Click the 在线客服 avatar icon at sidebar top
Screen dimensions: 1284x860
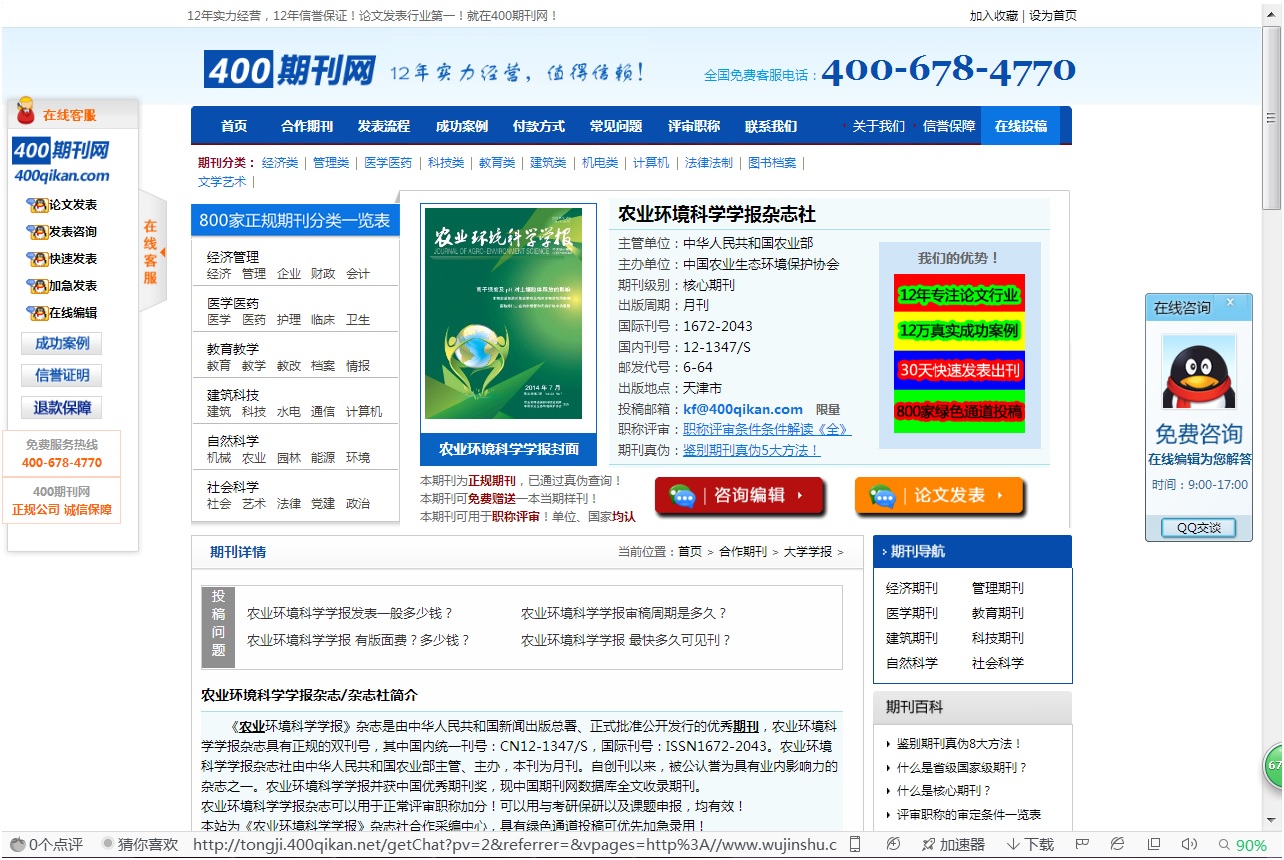[26, 112]
